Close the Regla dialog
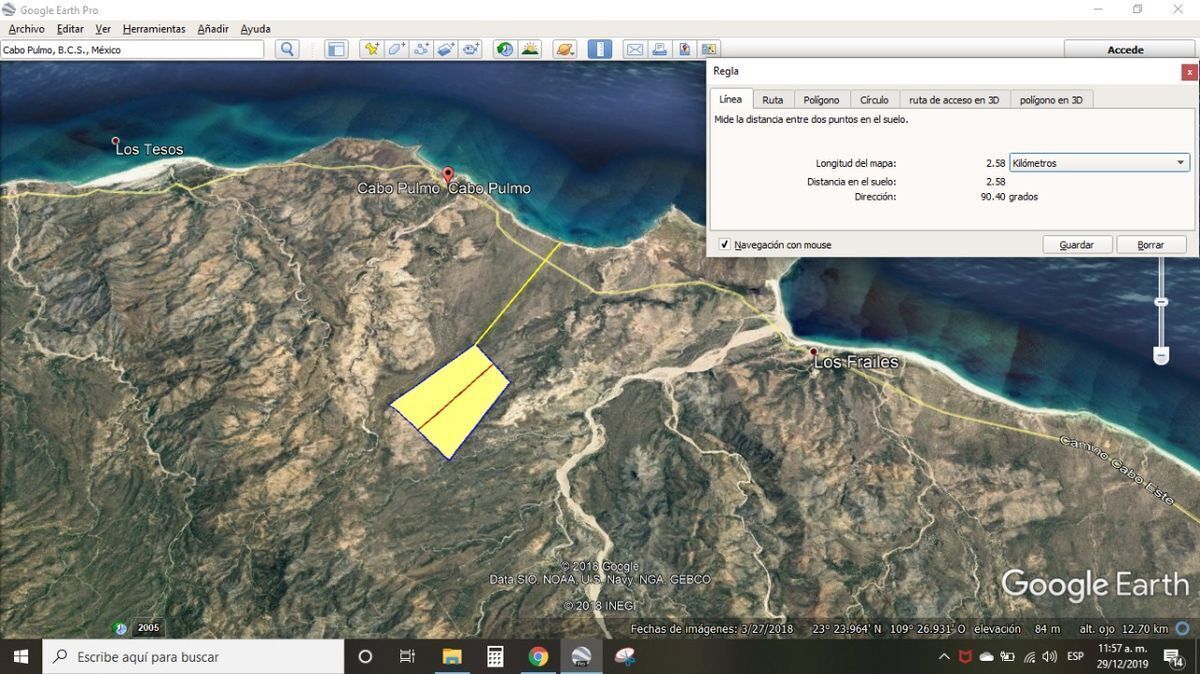1200x674 pixels. pos(1189,72)
